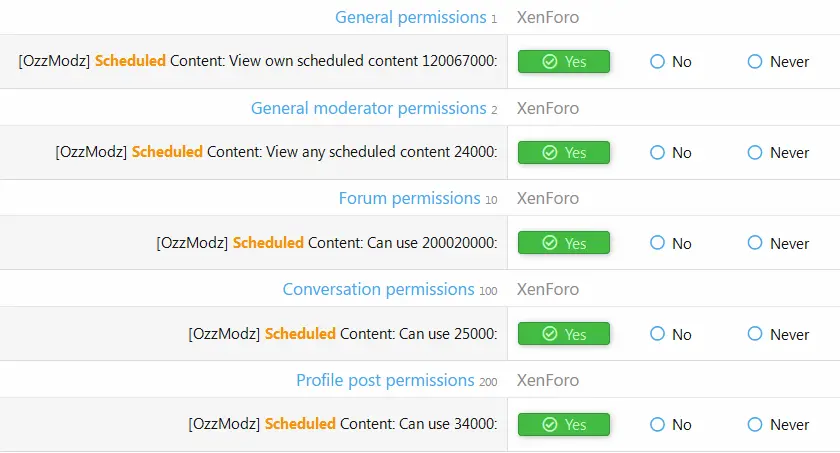The image size is (840, 453).
Task: Set View any scheduled content to Never
Action: pos(778,153)
